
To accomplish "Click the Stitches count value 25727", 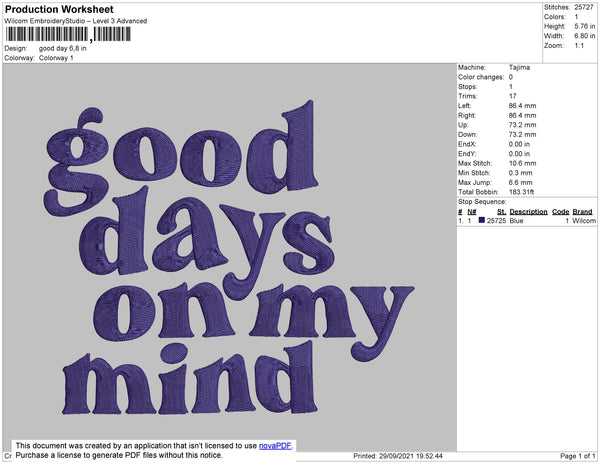I will 583,7.
